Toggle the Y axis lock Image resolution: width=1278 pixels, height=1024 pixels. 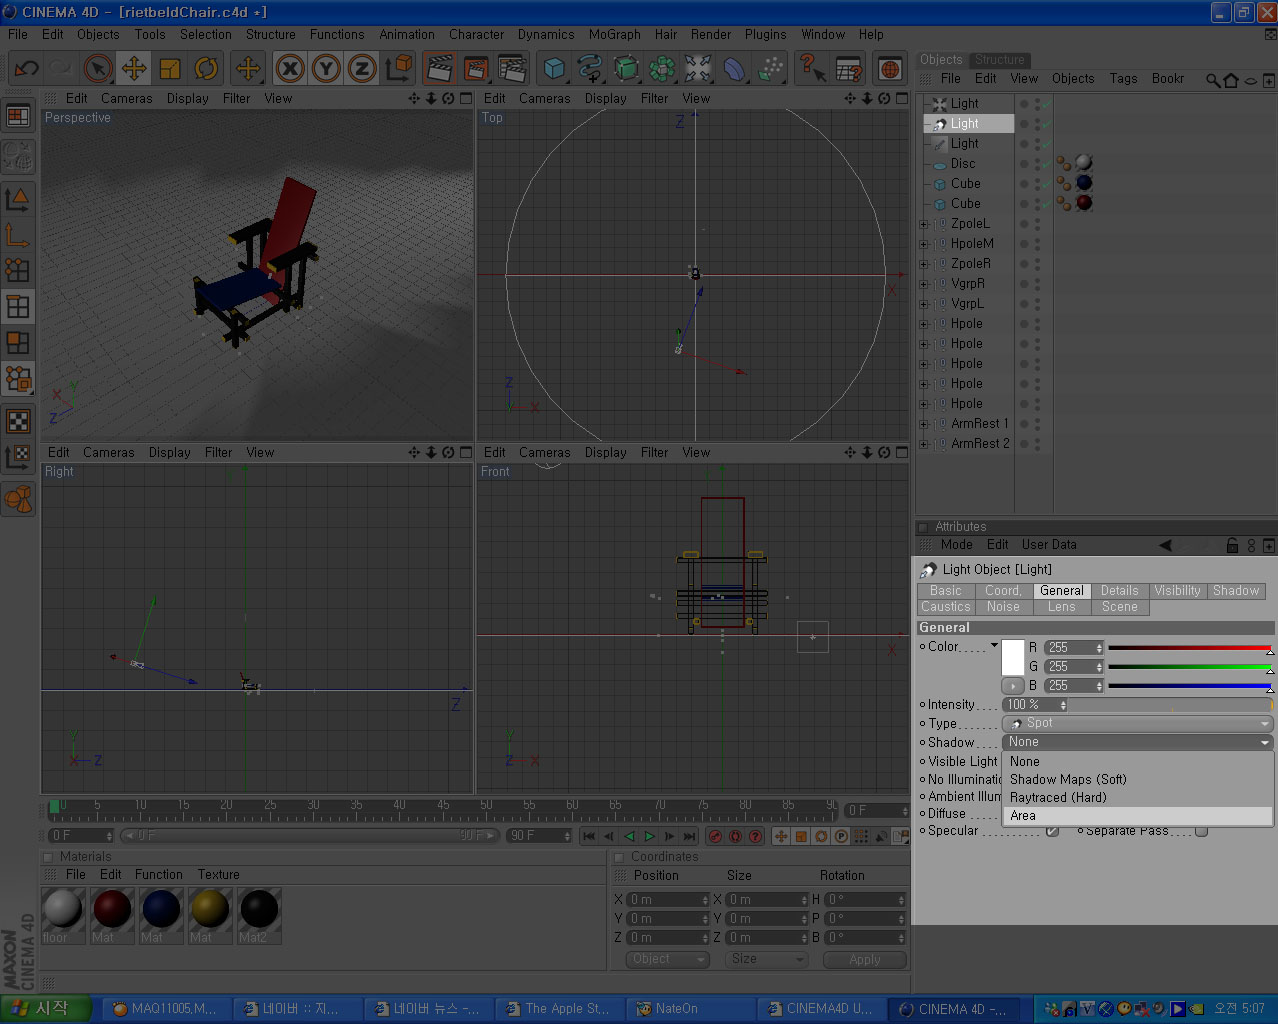coord(326,68)
